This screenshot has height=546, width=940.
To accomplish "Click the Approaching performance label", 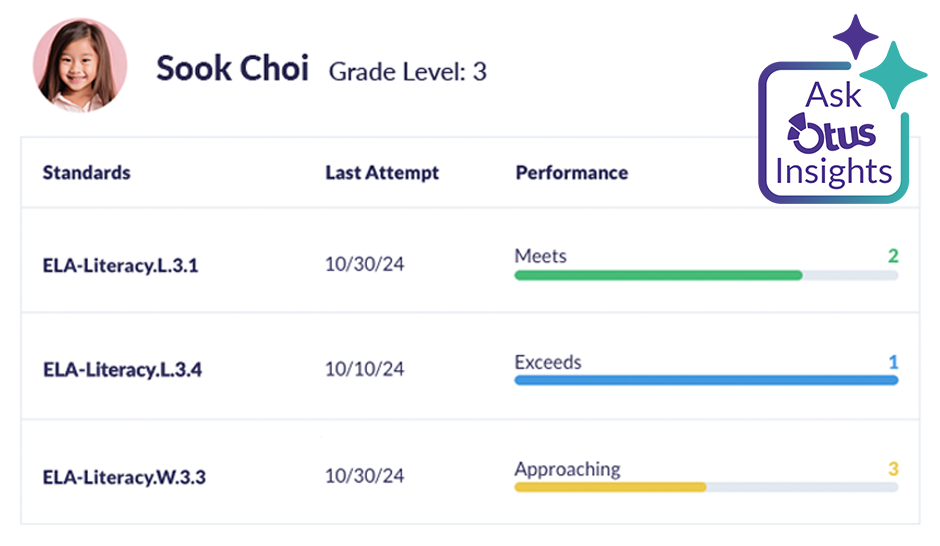I will tap(567, 468).
